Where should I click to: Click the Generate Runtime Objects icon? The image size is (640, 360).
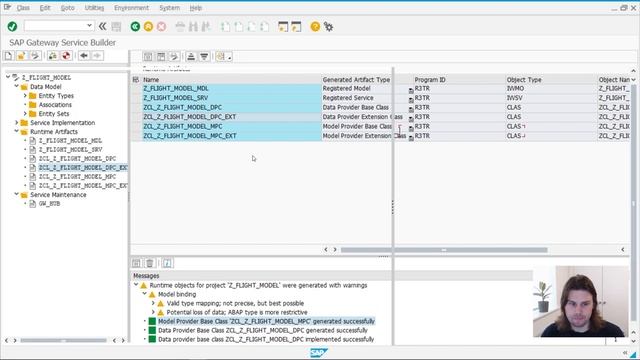click(66, 56)
